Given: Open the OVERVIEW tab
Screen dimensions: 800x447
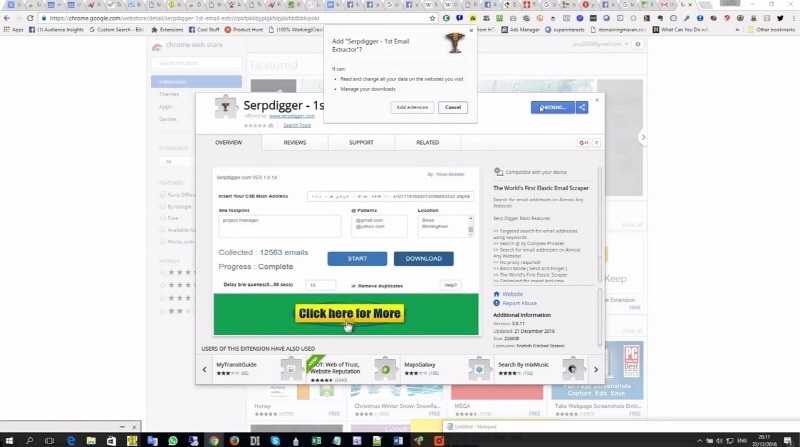Looking at the screenshot, I should point(229,142).
